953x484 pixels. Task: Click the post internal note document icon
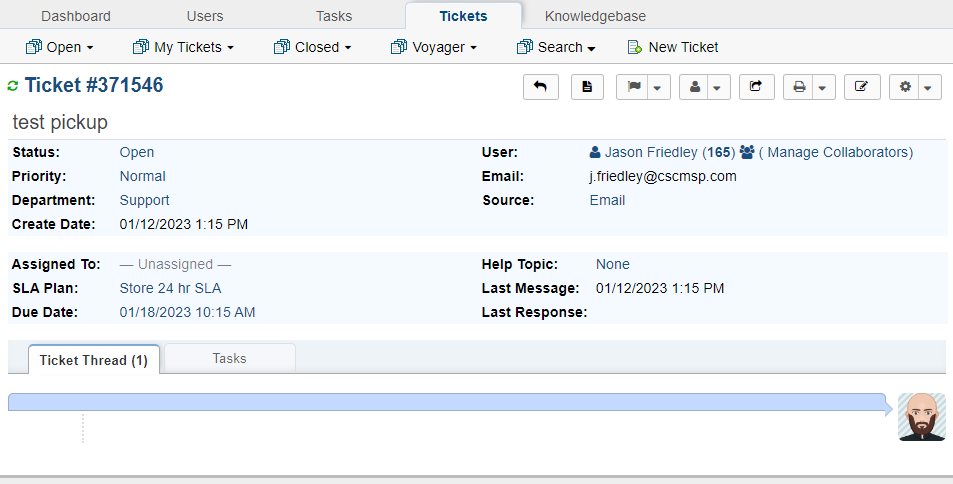[587, 87]
